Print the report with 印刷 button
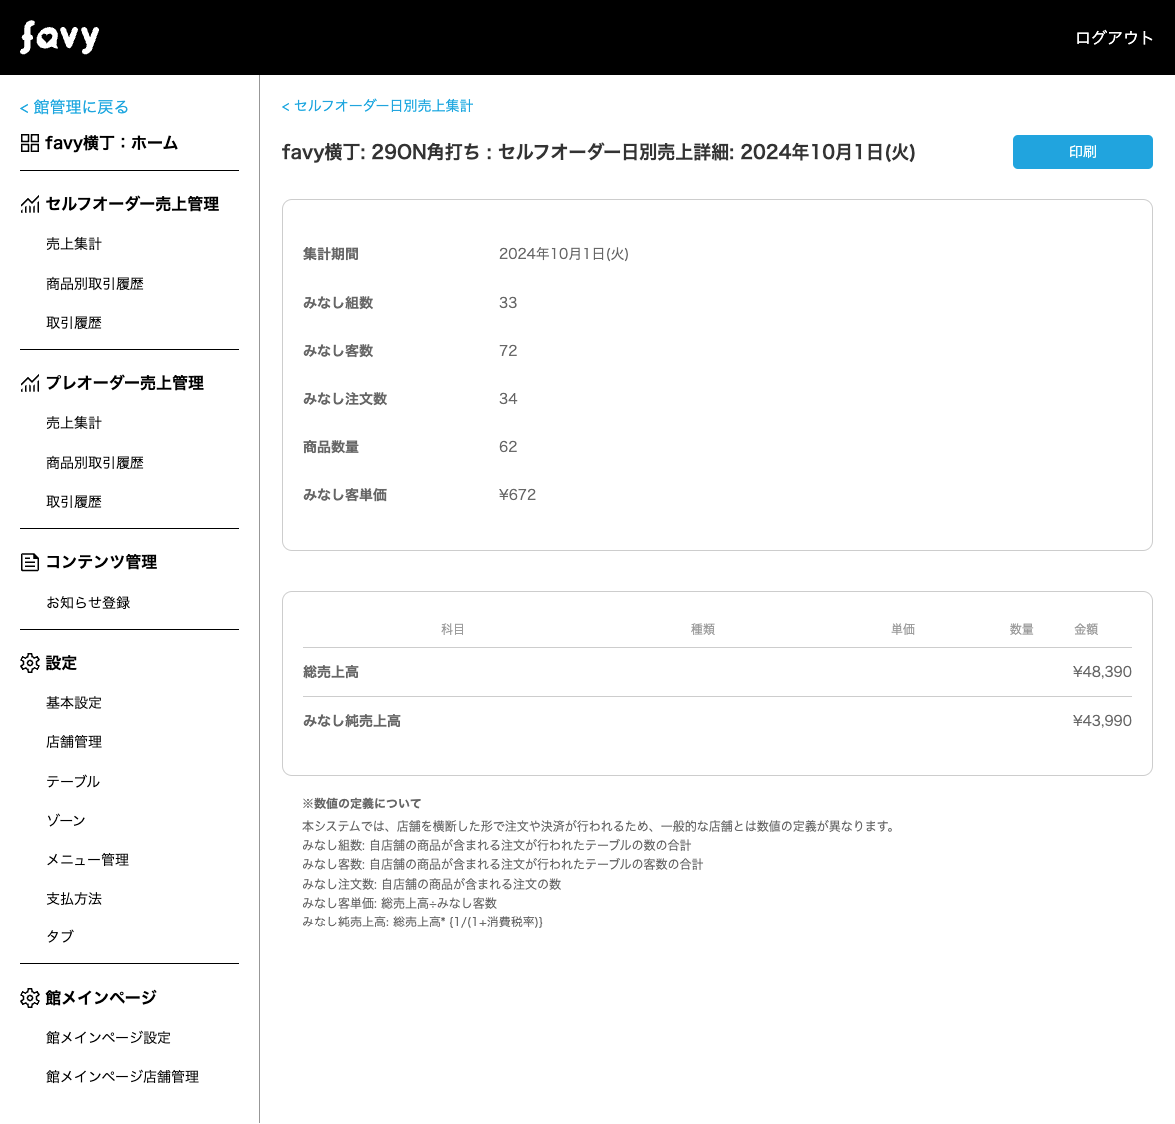Screen dimensions: 1175x1124 (1082, 152)
